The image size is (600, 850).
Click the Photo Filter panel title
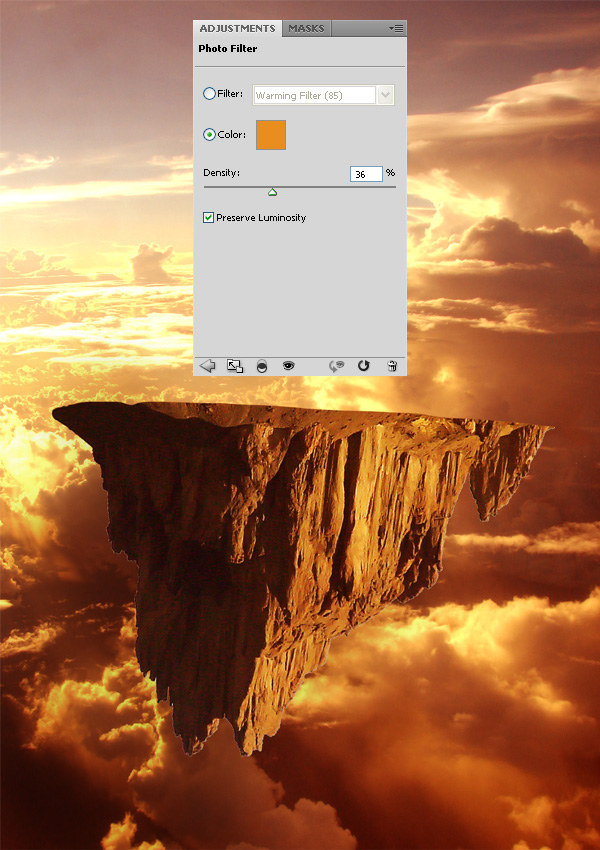tap(228, 49)
